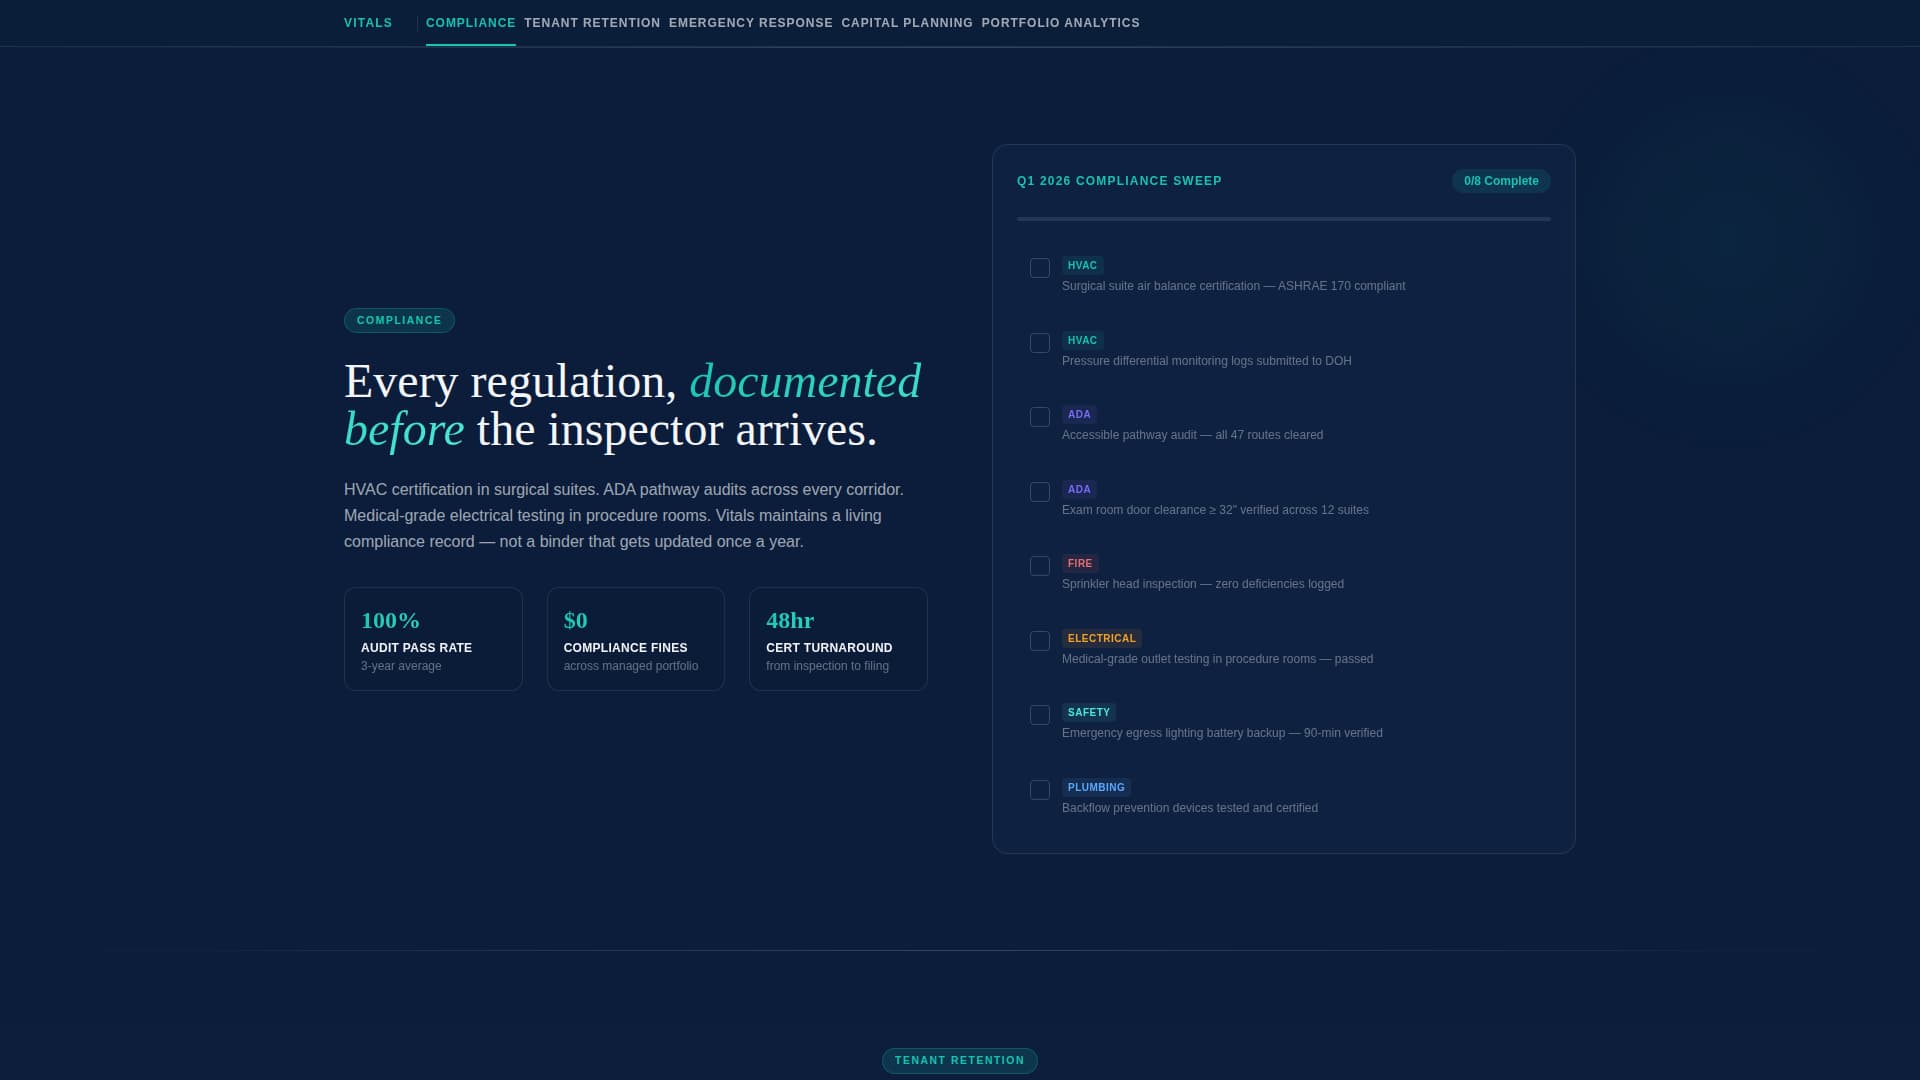Image resolution: width=1920 pixels, height=1080 pixels.
Task: Click text 'Exam room door clearance' description
Action: point(1215,510)
